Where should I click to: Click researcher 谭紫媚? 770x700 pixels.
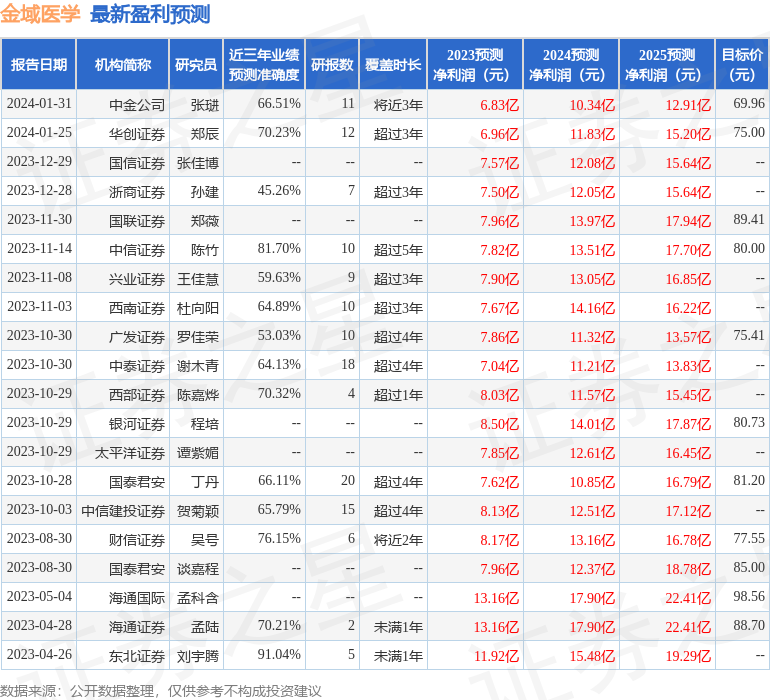point(198,452)
